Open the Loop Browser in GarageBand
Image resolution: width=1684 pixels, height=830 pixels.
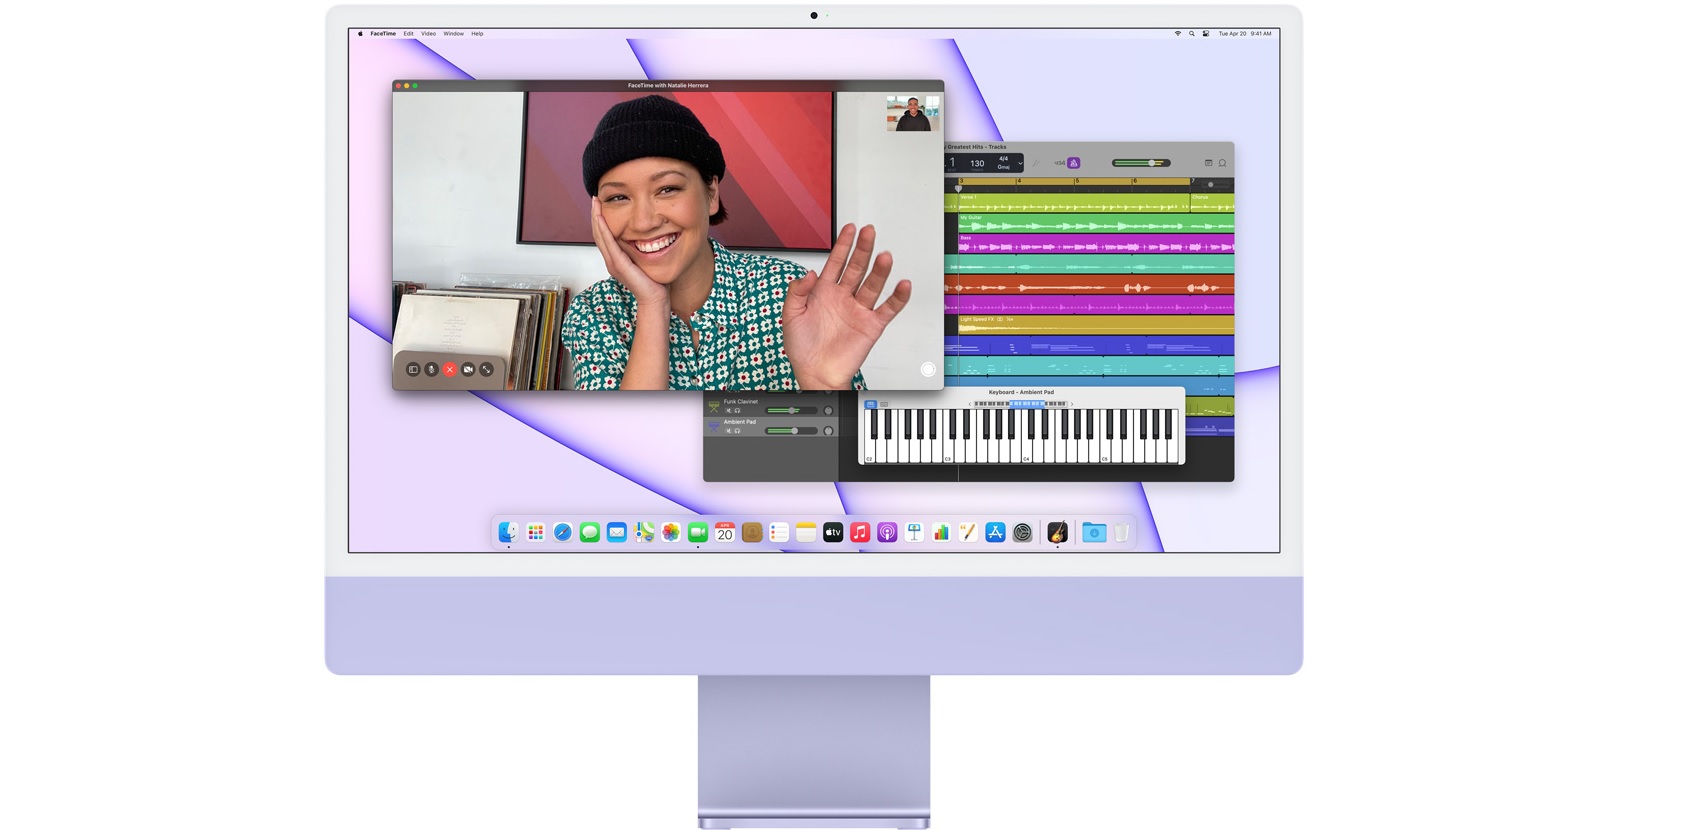(1222, 163)
